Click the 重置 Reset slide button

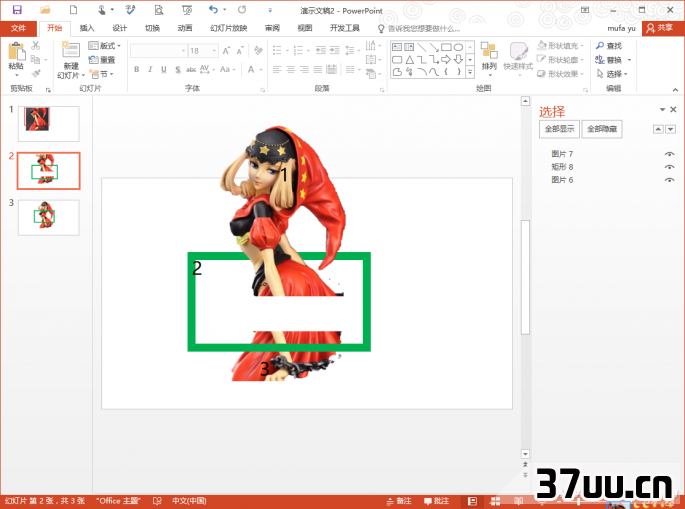(102, 60)
